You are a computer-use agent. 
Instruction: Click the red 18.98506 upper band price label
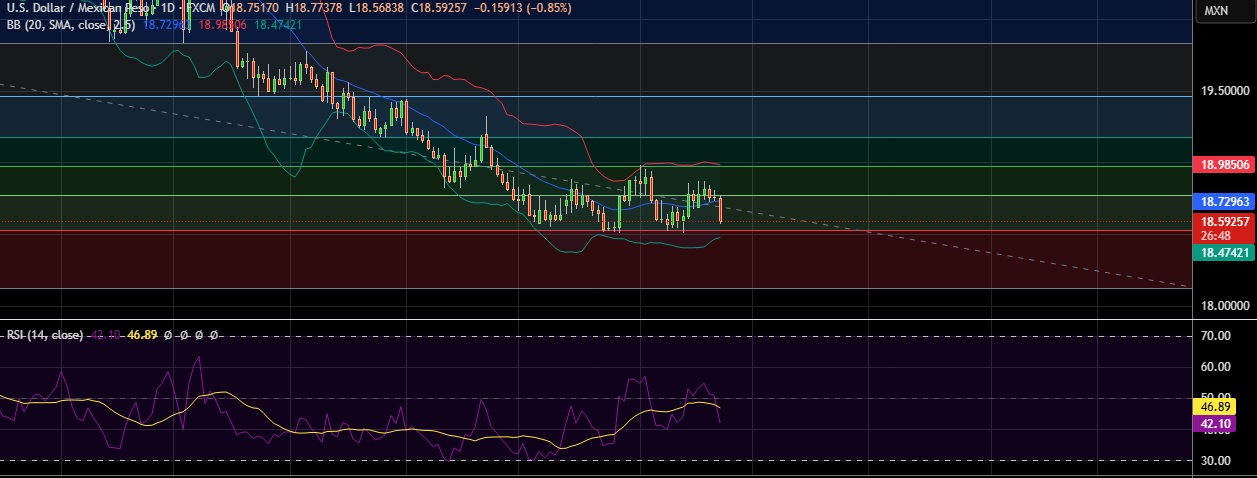click(1224, 164)
